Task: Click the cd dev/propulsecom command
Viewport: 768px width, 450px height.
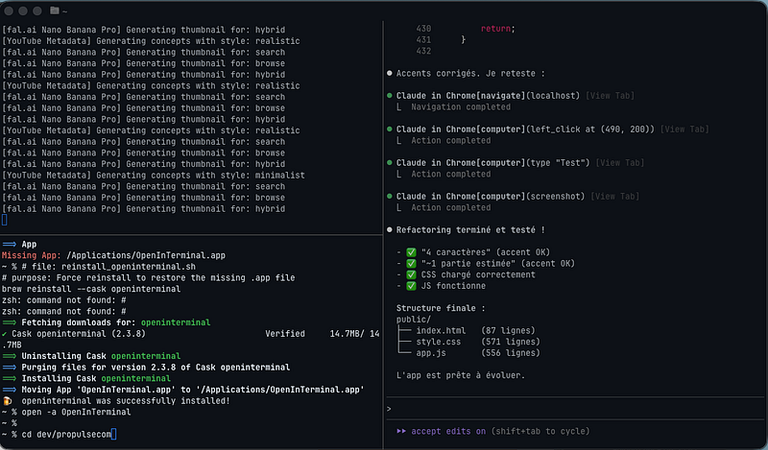Action: point(66,434)
